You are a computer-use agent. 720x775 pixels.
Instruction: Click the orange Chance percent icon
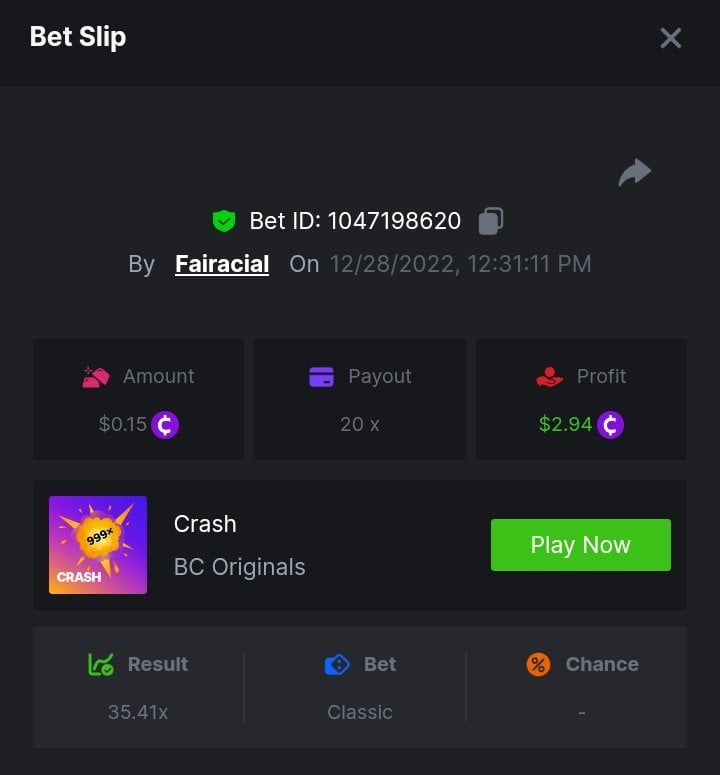(x=538, y=664)
